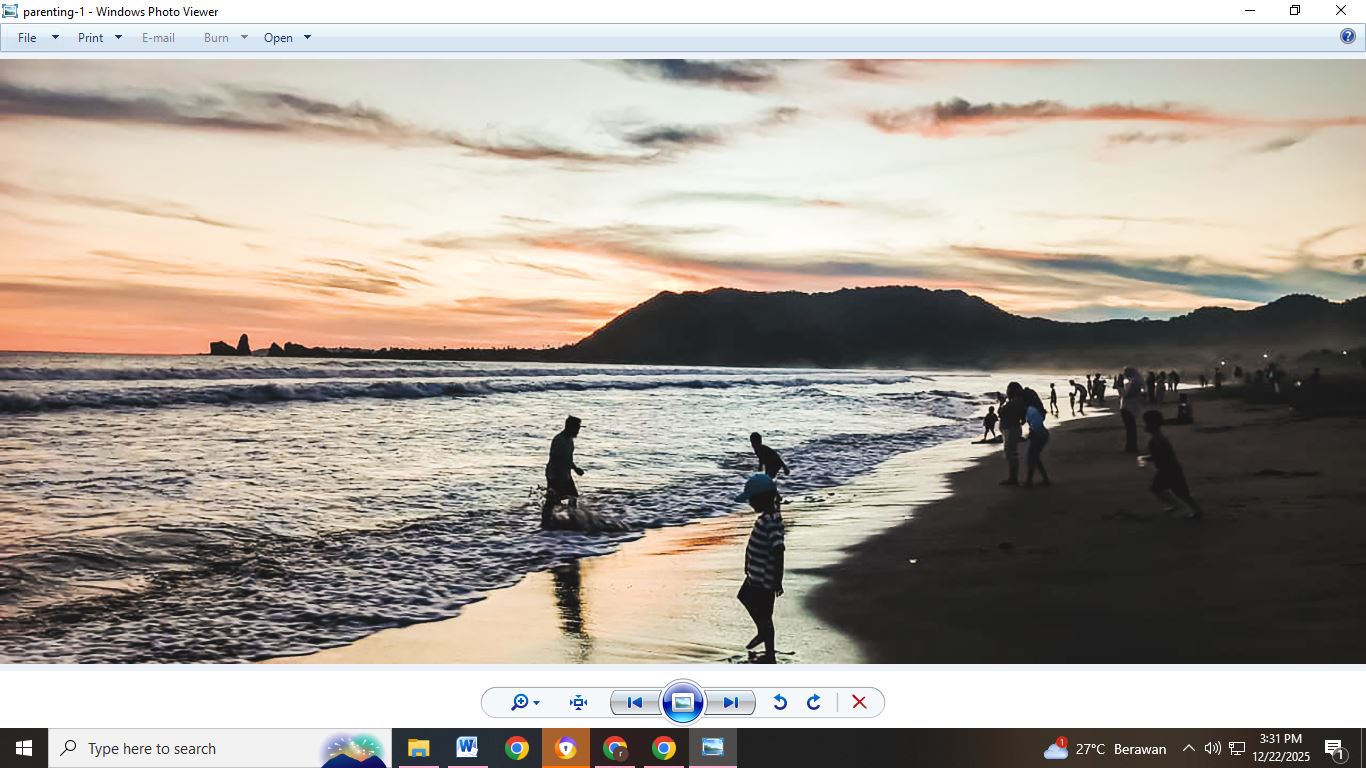Minimize the Photo Viewer window

tap(1249, 11)
